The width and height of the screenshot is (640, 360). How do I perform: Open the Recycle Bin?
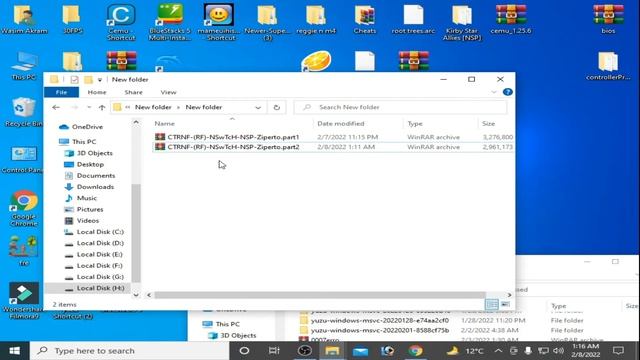pos(23,112)
